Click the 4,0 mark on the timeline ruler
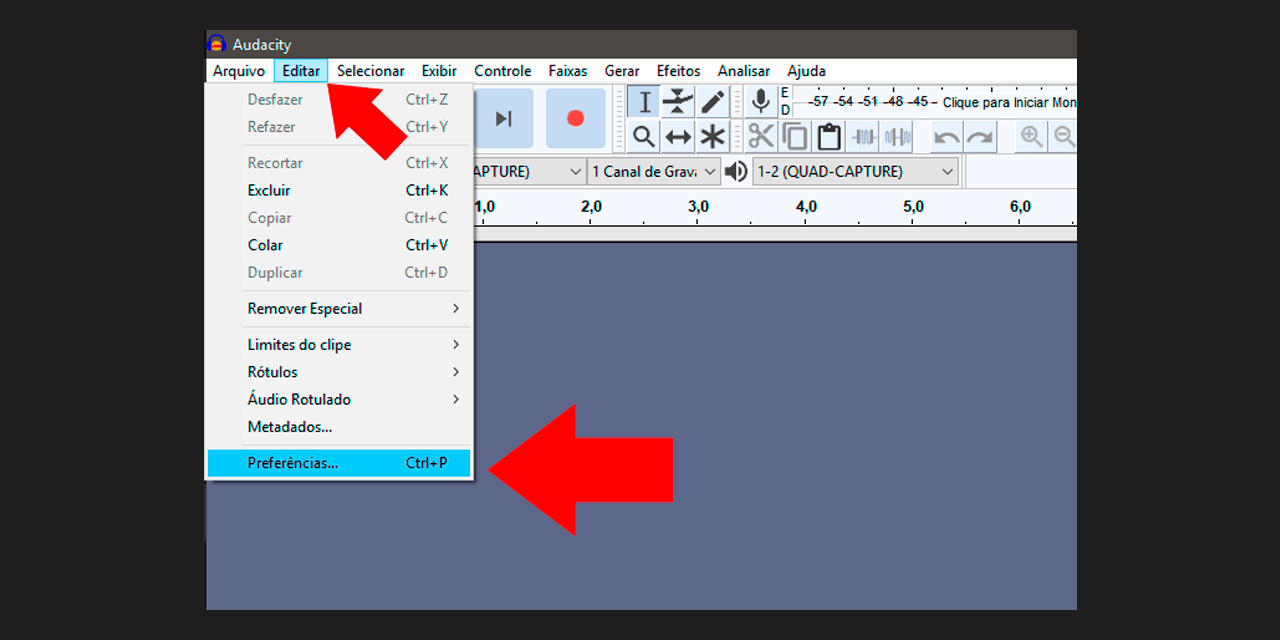This screenshot has width=1280, height=640. click(x=806, y=207)
